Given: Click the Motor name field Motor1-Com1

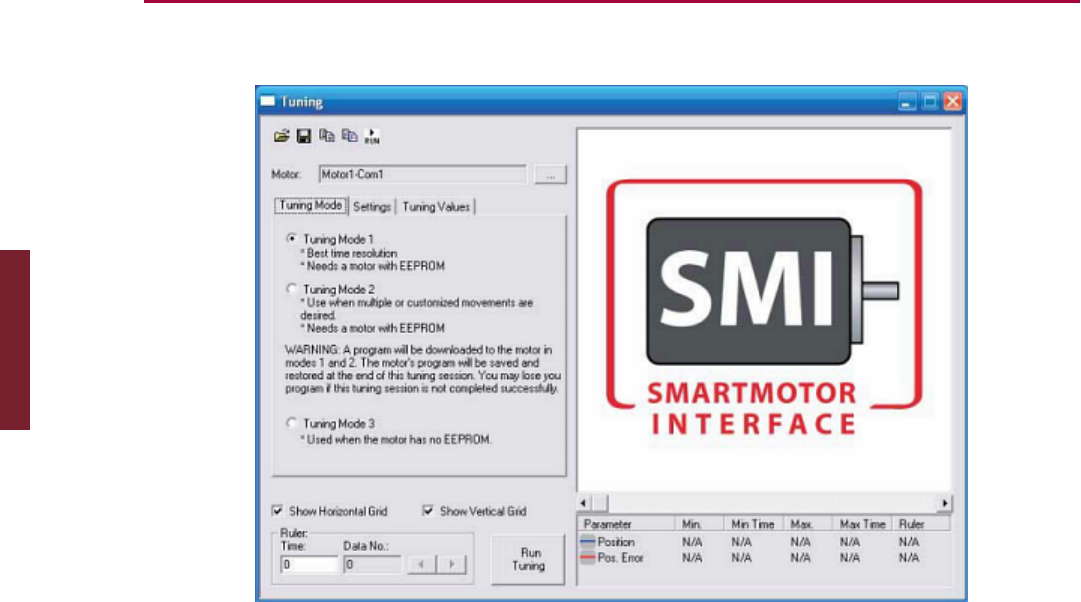Looking at the screenshot, I should coord(423,174).
